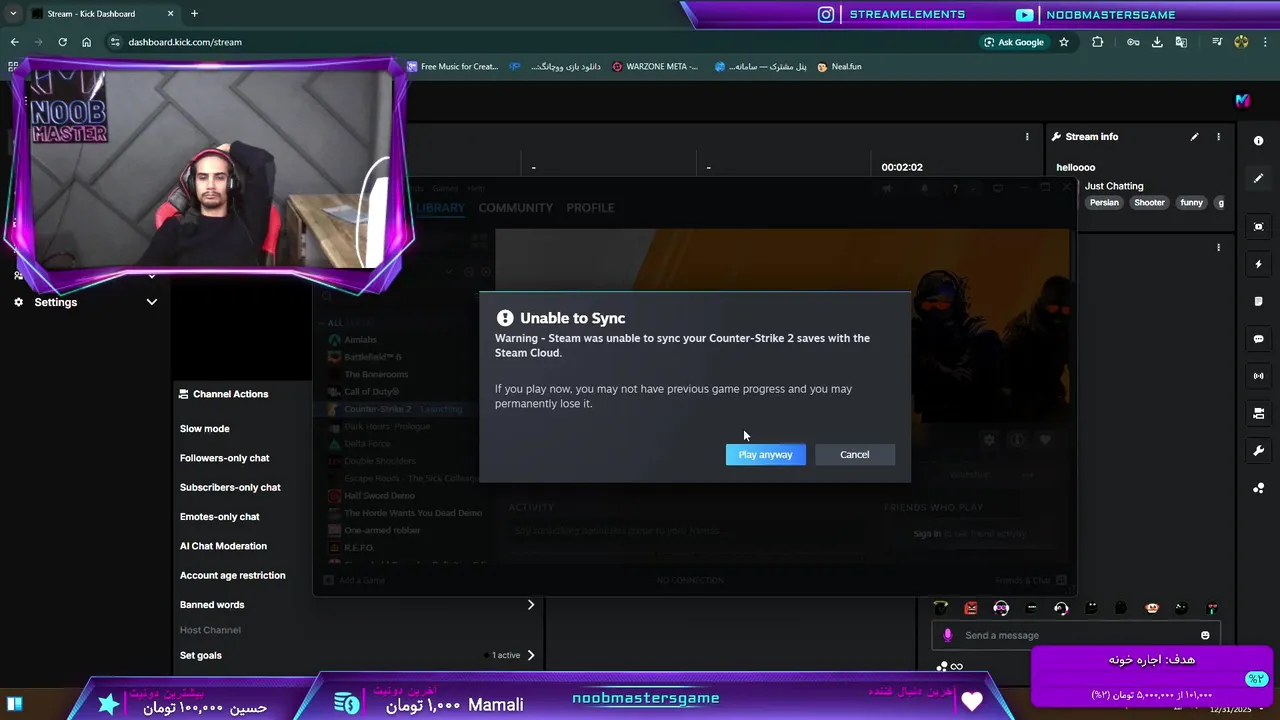Click the purple microphone icon in chat box

point(948,635)
